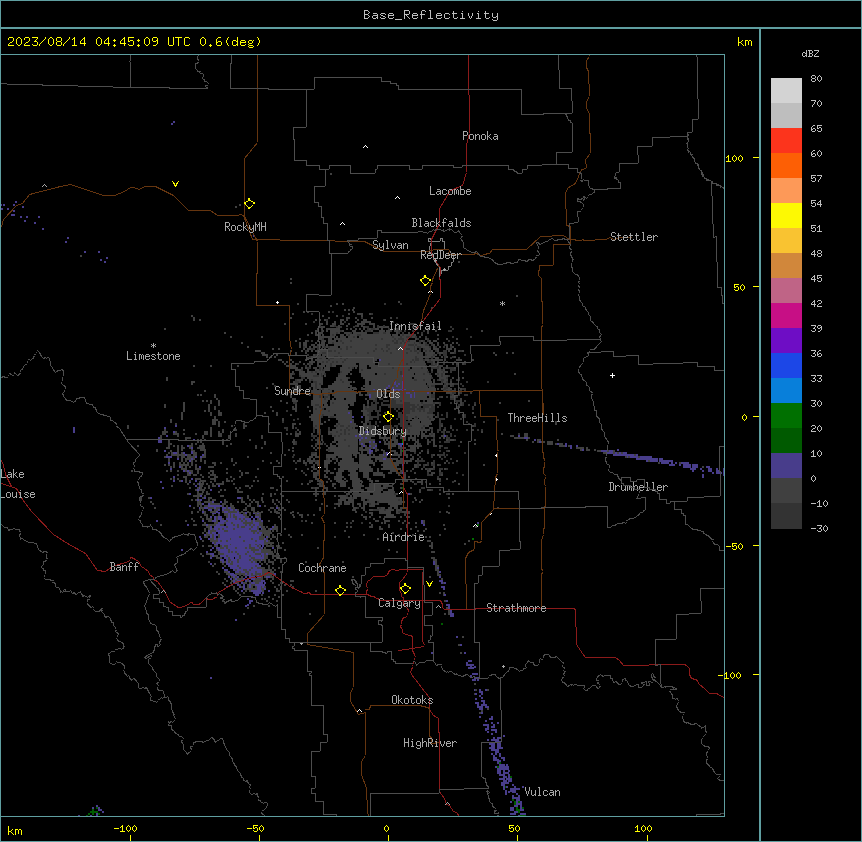Click the Vulcan city label

(x=543, y=792)
